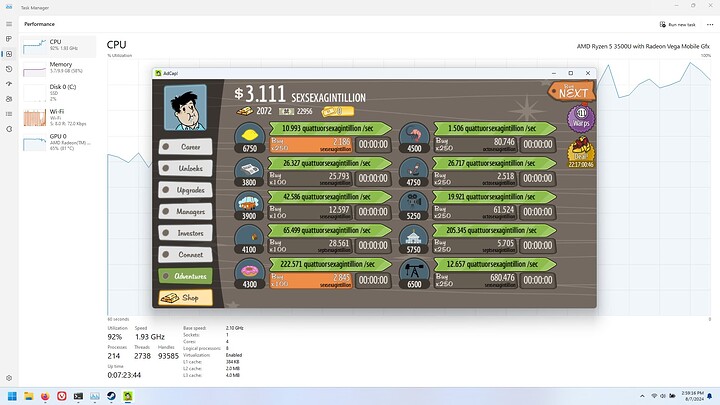The width and height of the screenshot is (720, 405).
Task: Expand Task Manager hamburger navigation menu
Action: (9, 24)
